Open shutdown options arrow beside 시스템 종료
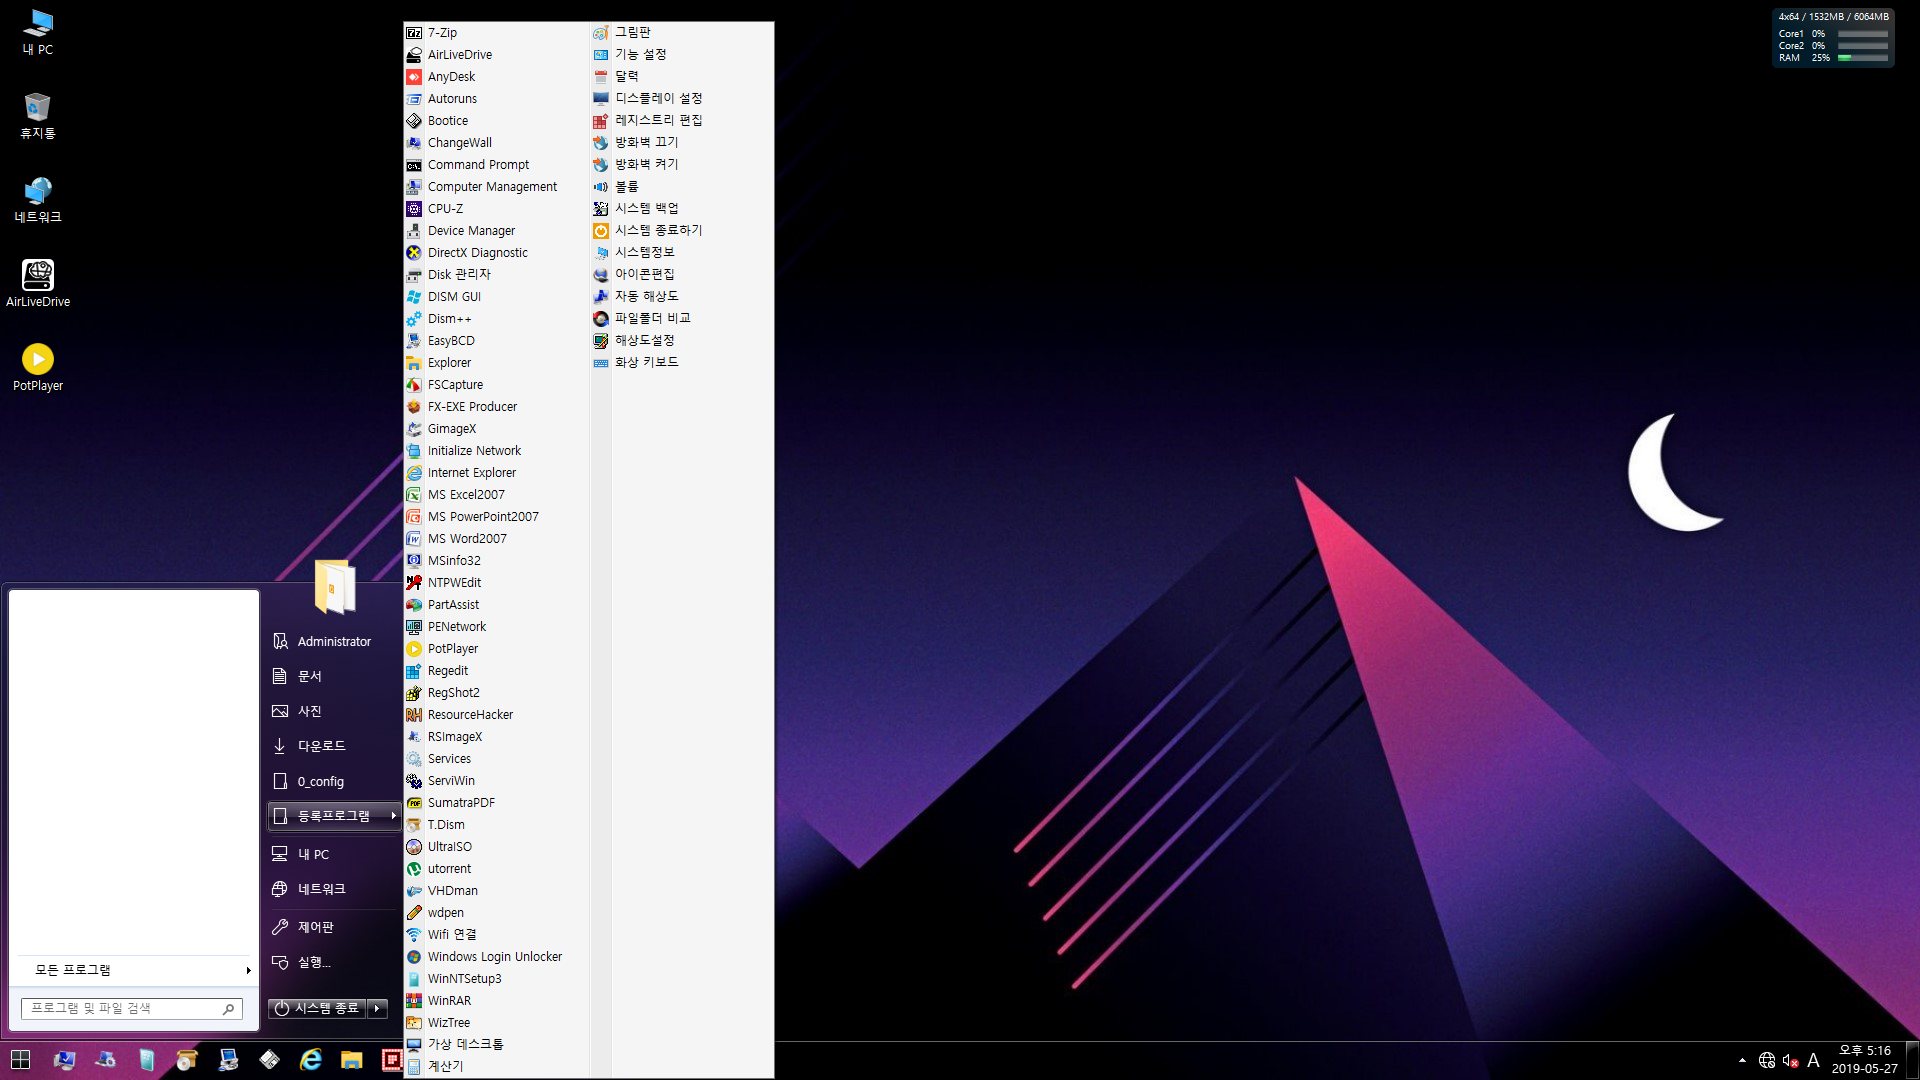 click(x=377, y=1009)
